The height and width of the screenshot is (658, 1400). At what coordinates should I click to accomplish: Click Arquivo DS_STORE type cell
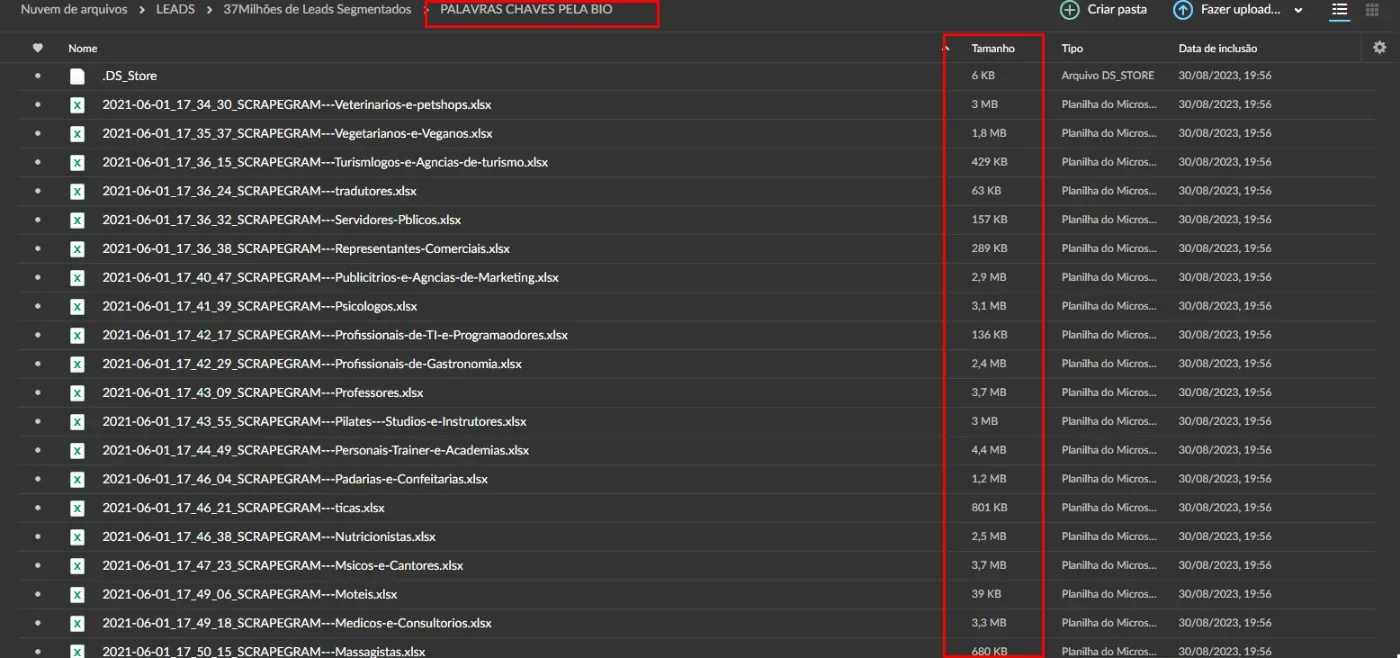1108,76
